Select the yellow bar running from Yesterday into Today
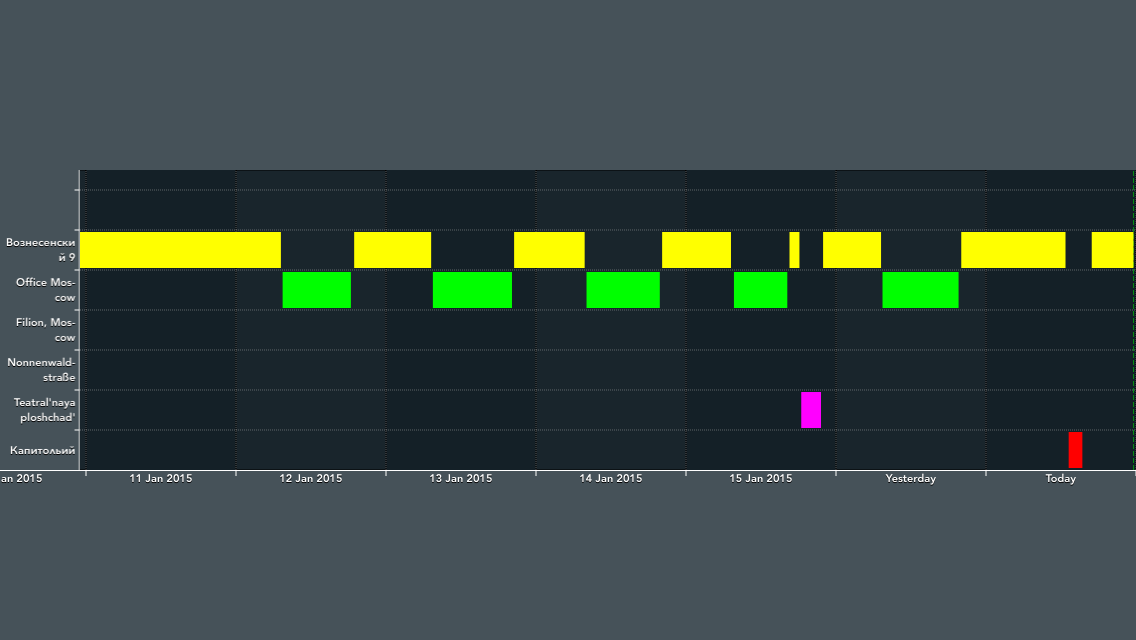This screenshot has height=640, width=1136. point(1014,250)
